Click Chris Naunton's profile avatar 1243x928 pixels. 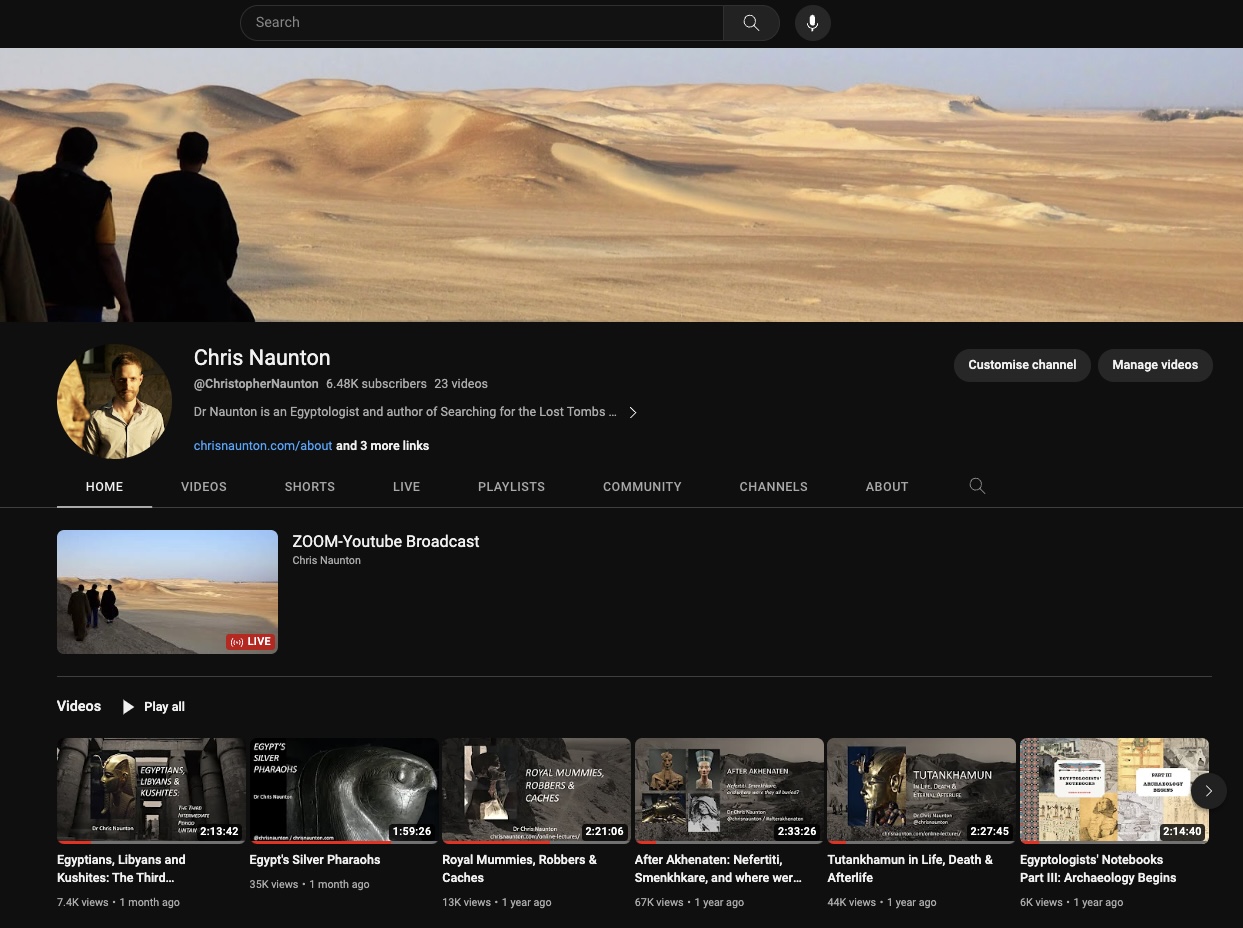[x=115, y=402]
